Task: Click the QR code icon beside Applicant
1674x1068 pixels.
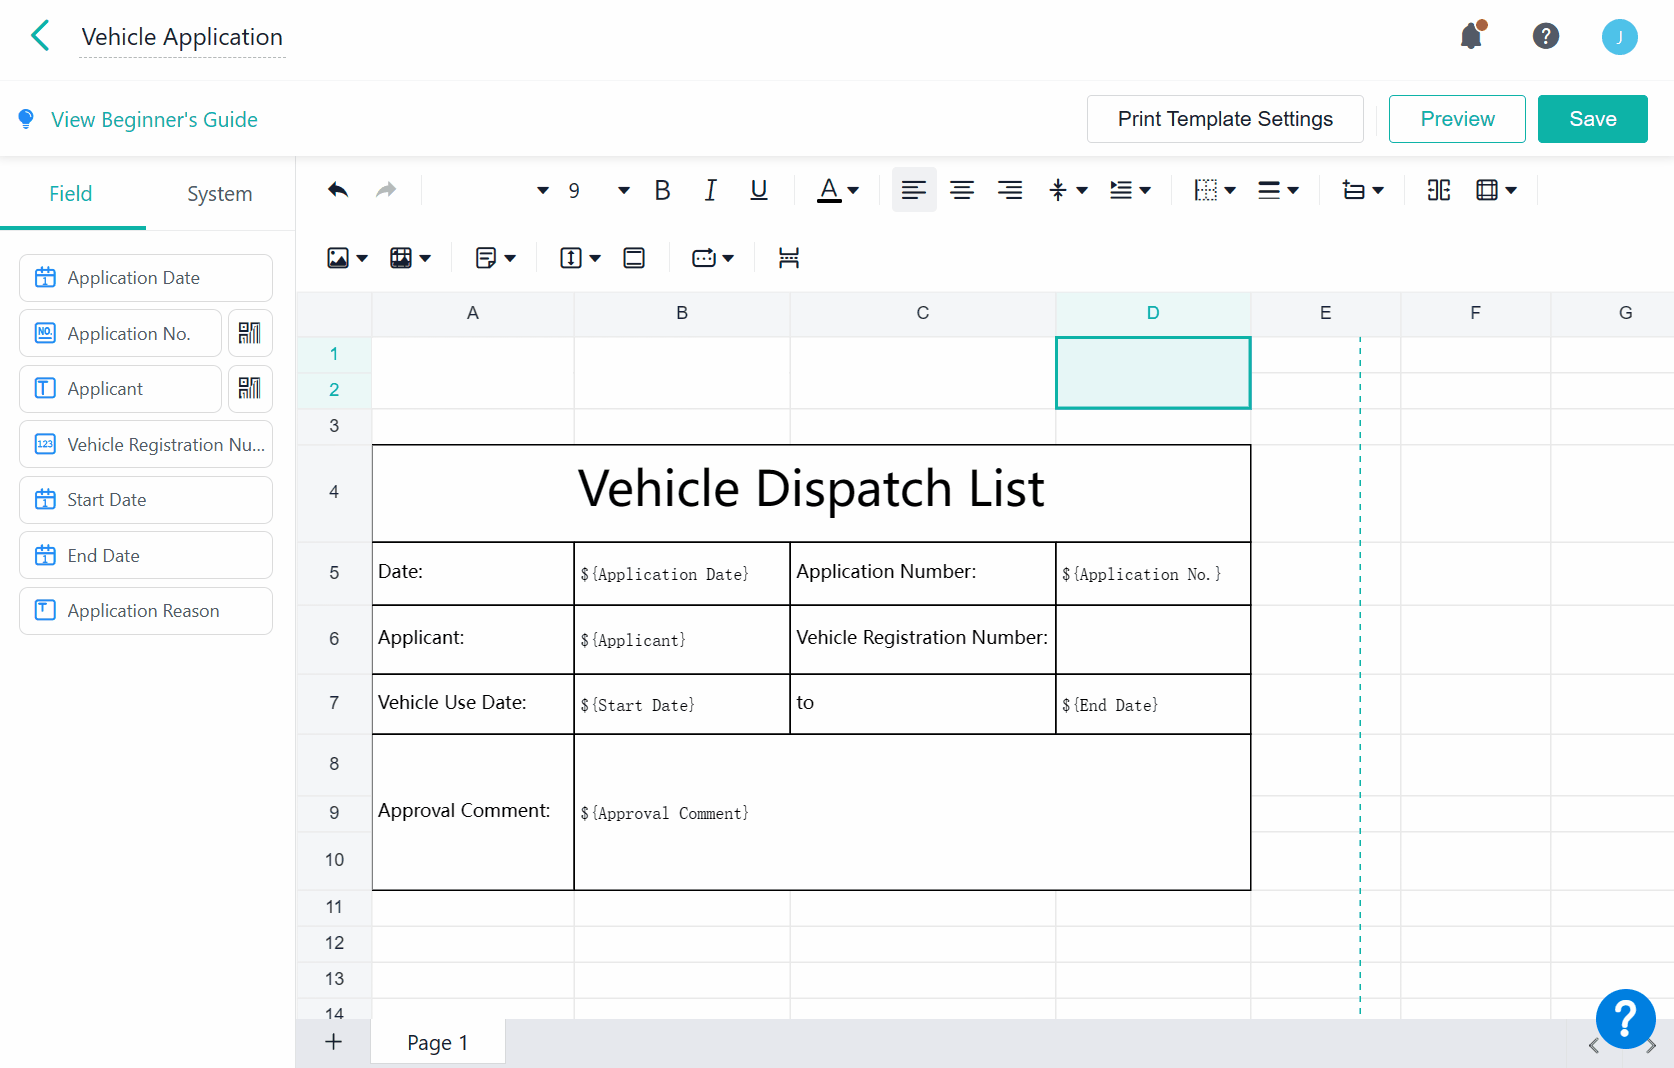Action: pyautogui.click(x=250, y=389)
